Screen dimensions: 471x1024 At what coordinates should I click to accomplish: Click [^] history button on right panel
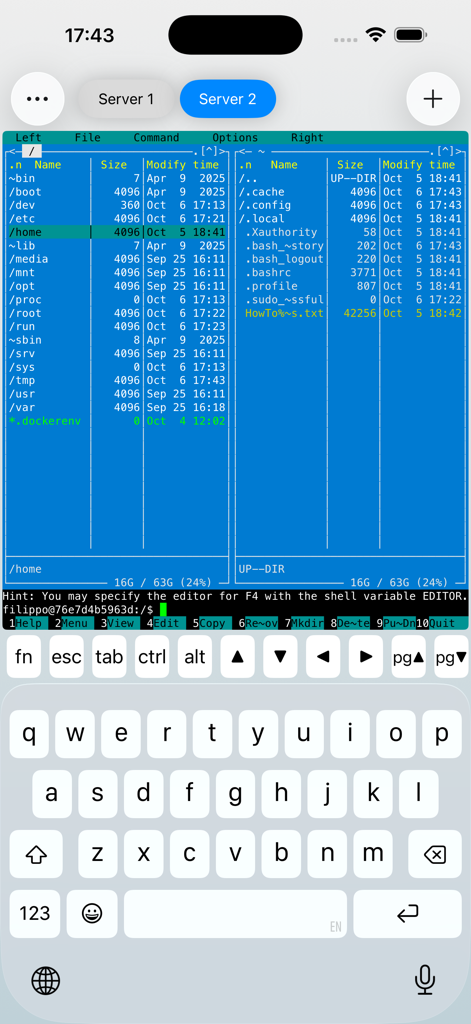448,151
